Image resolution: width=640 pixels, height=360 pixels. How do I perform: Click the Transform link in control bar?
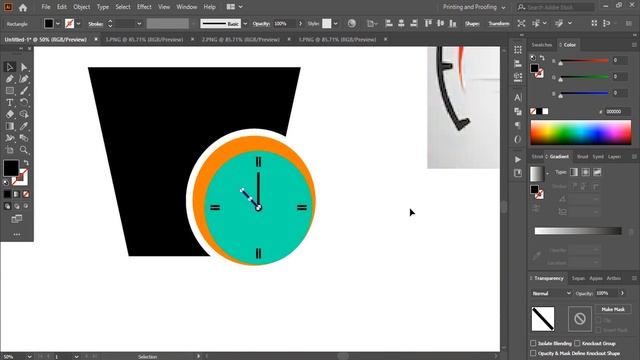coord(499,24)
